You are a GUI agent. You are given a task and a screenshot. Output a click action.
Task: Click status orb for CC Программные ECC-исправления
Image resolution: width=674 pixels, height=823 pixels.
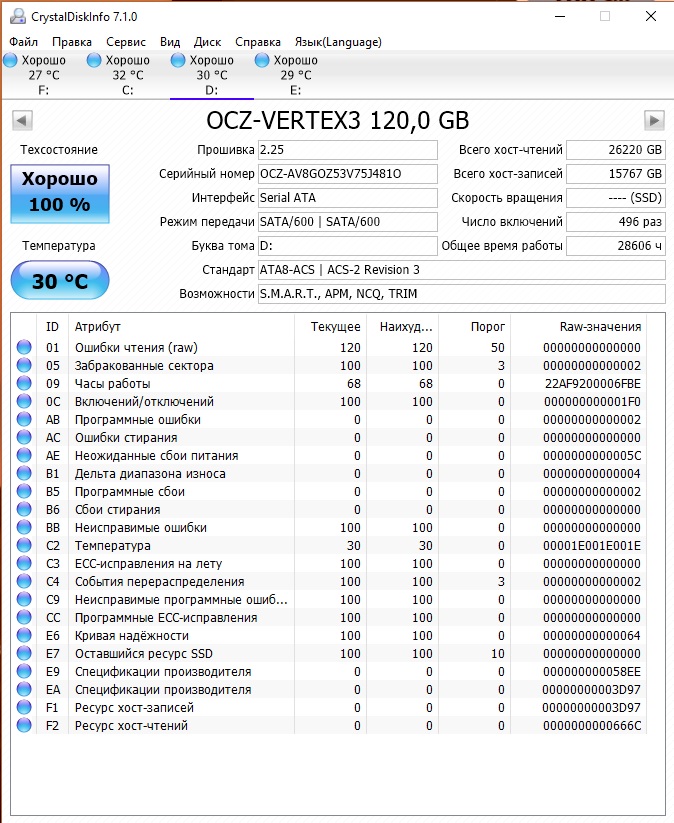(x=24, y=617)
